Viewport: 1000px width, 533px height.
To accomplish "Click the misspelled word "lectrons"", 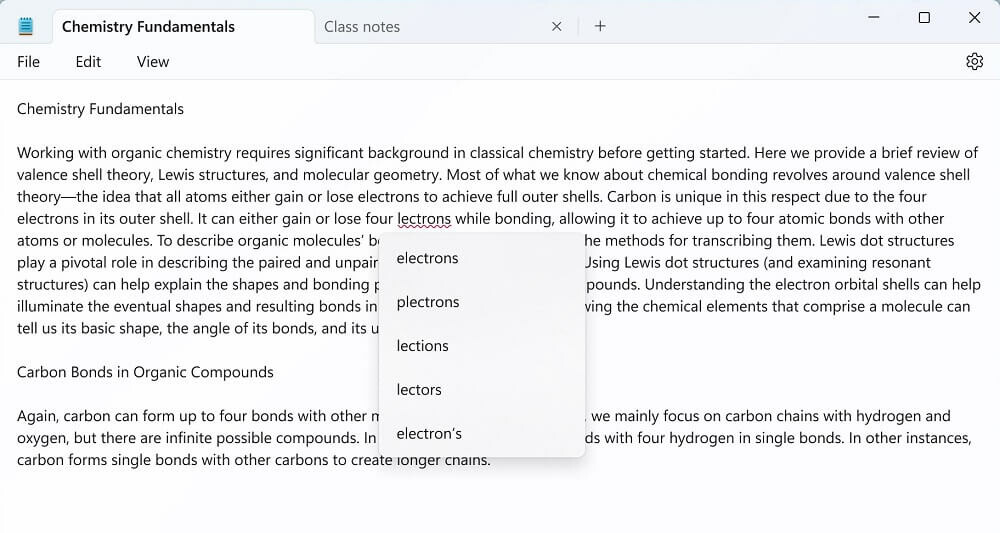I will pos(423,219).
